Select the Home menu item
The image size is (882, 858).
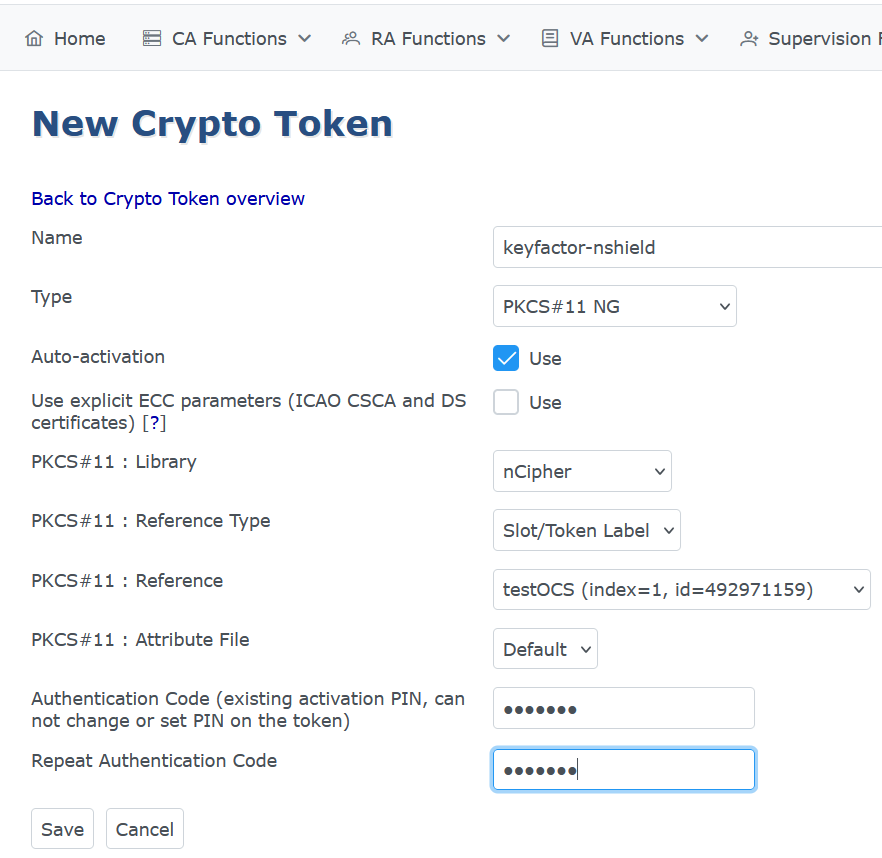click(65, 38)
